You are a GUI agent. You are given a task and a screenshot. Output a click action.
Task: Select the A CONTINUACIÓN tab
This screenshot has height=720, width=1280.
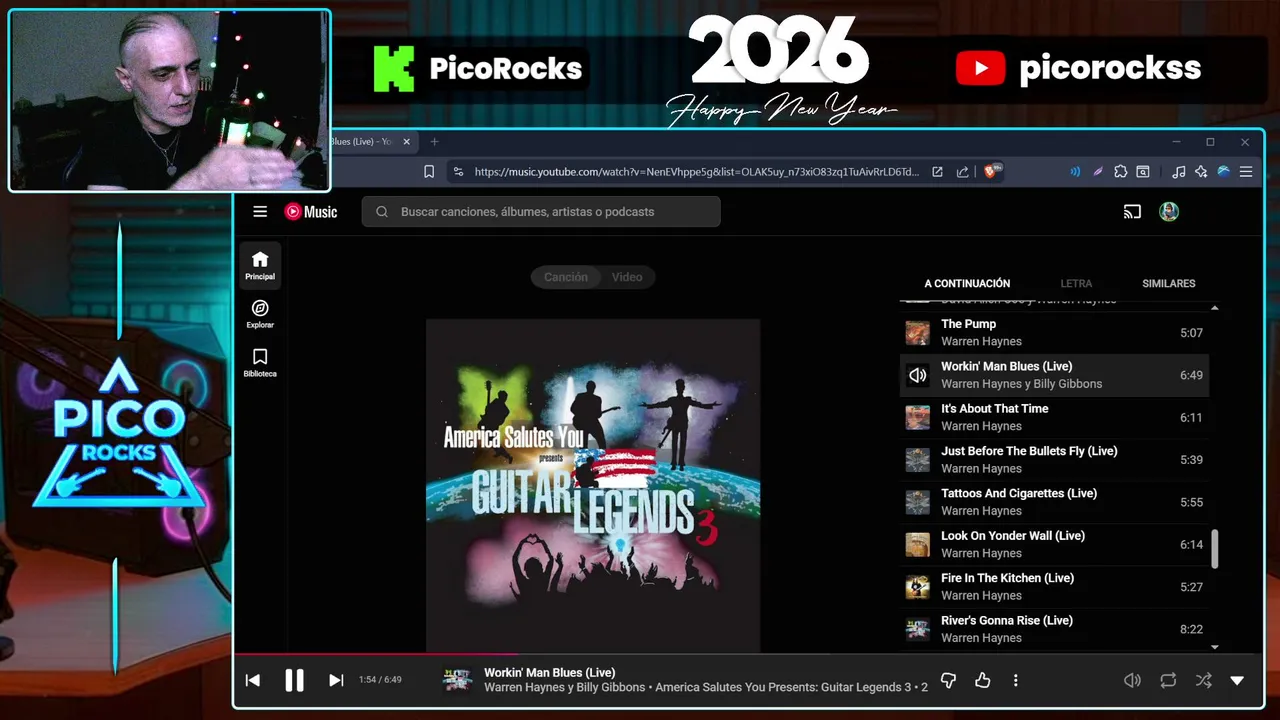tap(967, 284)
